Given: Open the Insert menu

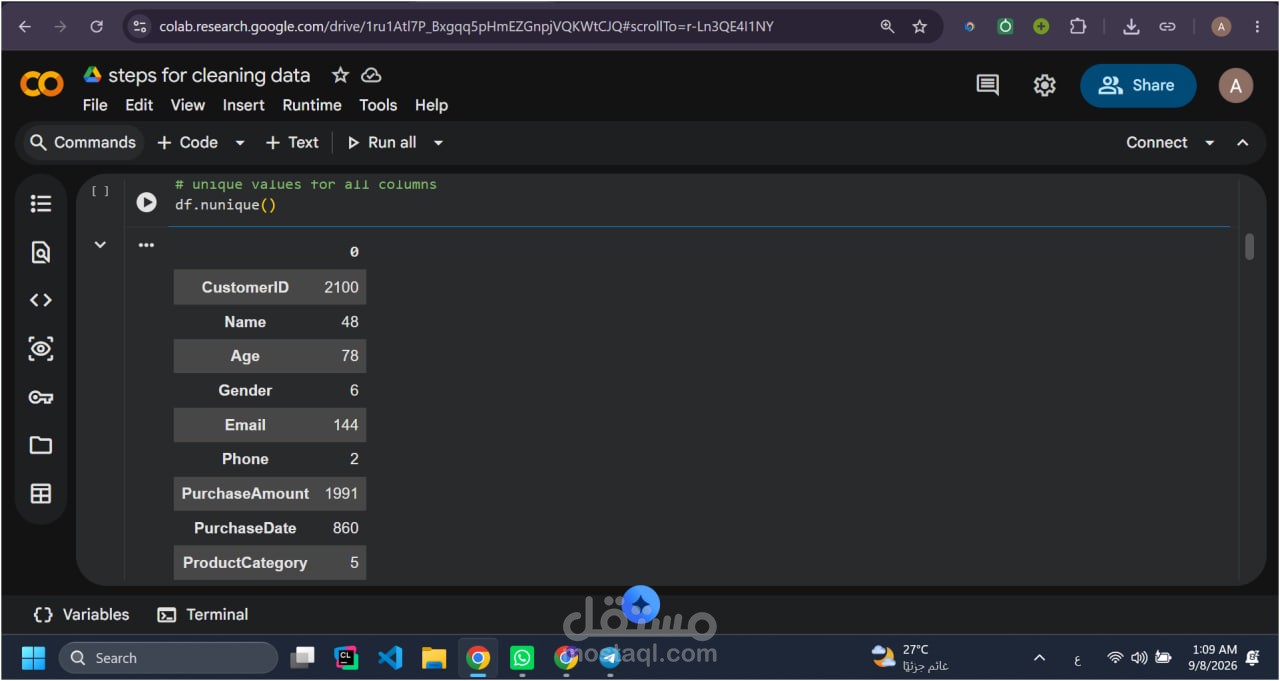Looking at the screenshot, I should tap(243, 105).
